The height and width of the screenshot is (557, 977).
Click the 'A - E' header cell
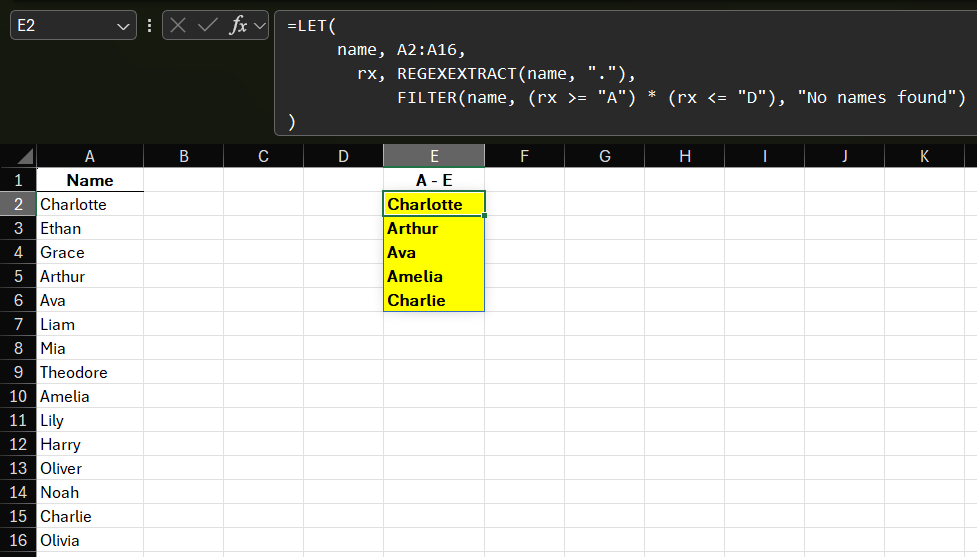pos(434,180)
